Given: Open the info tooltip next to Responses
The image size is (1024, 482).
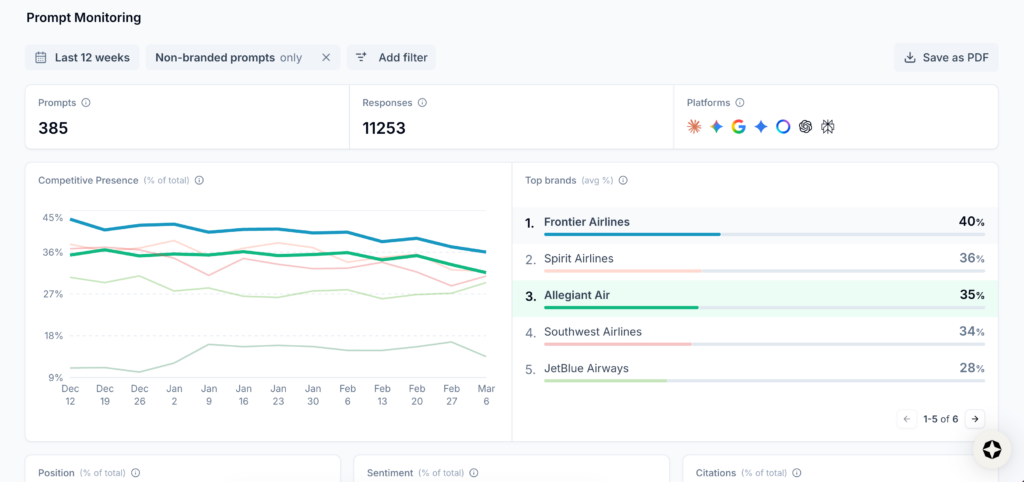Looking at the screenshot, I should click(x=422, y=103).
